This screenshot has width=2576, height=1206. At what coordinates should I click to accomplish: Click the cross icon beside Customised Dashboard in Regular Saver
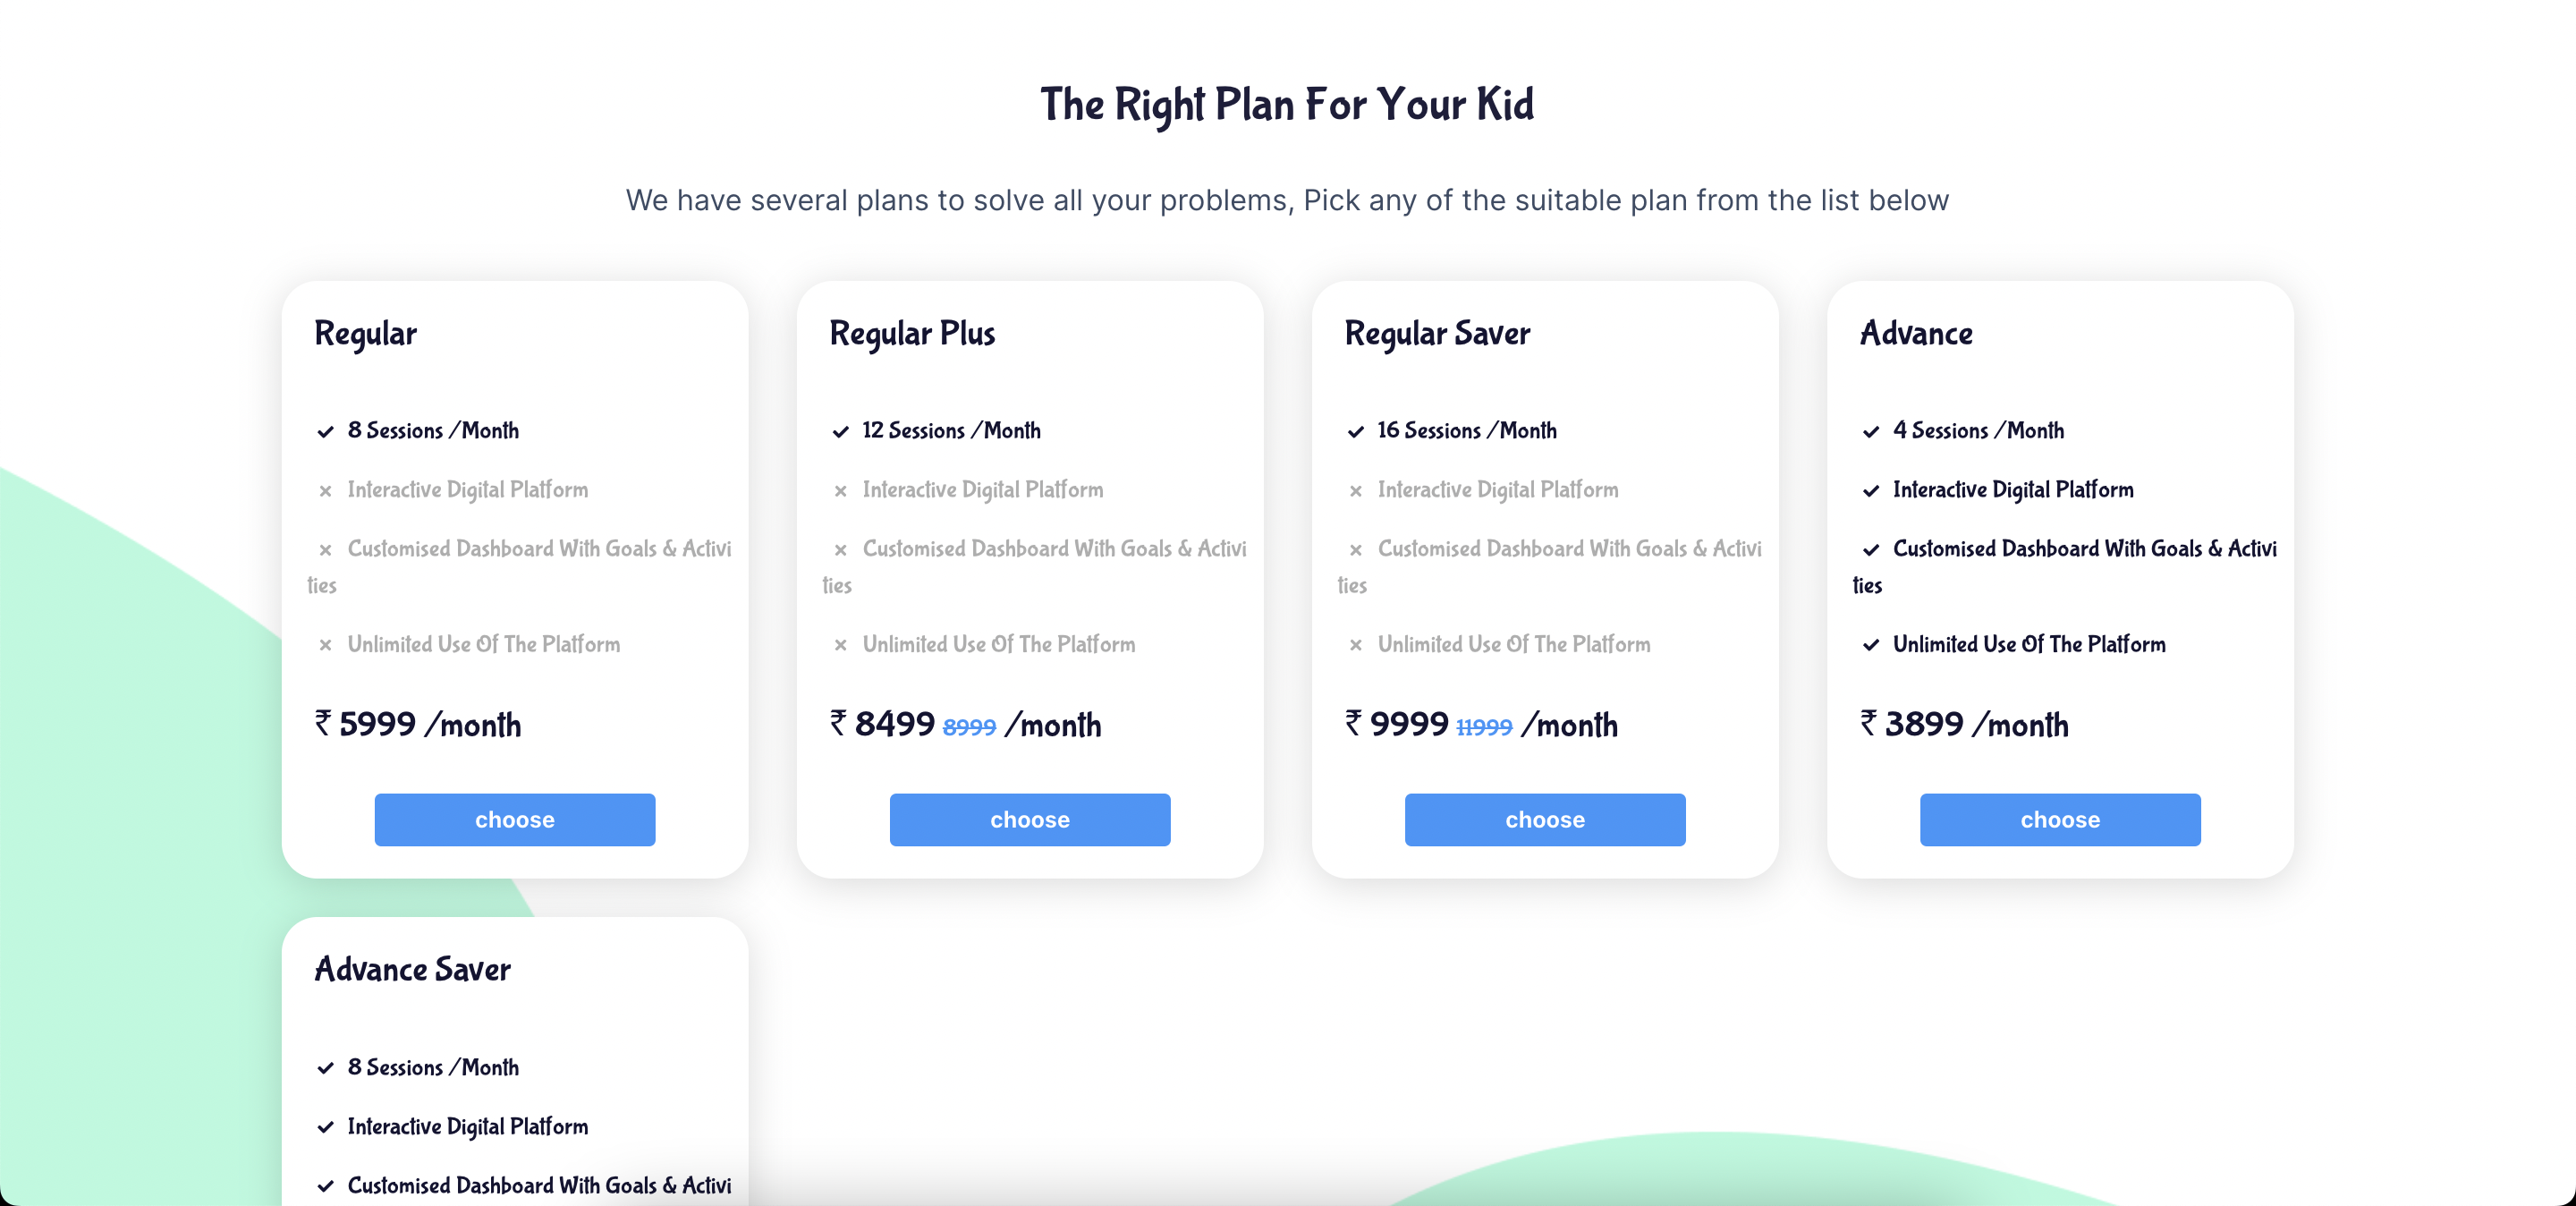tap(1355, 550)
